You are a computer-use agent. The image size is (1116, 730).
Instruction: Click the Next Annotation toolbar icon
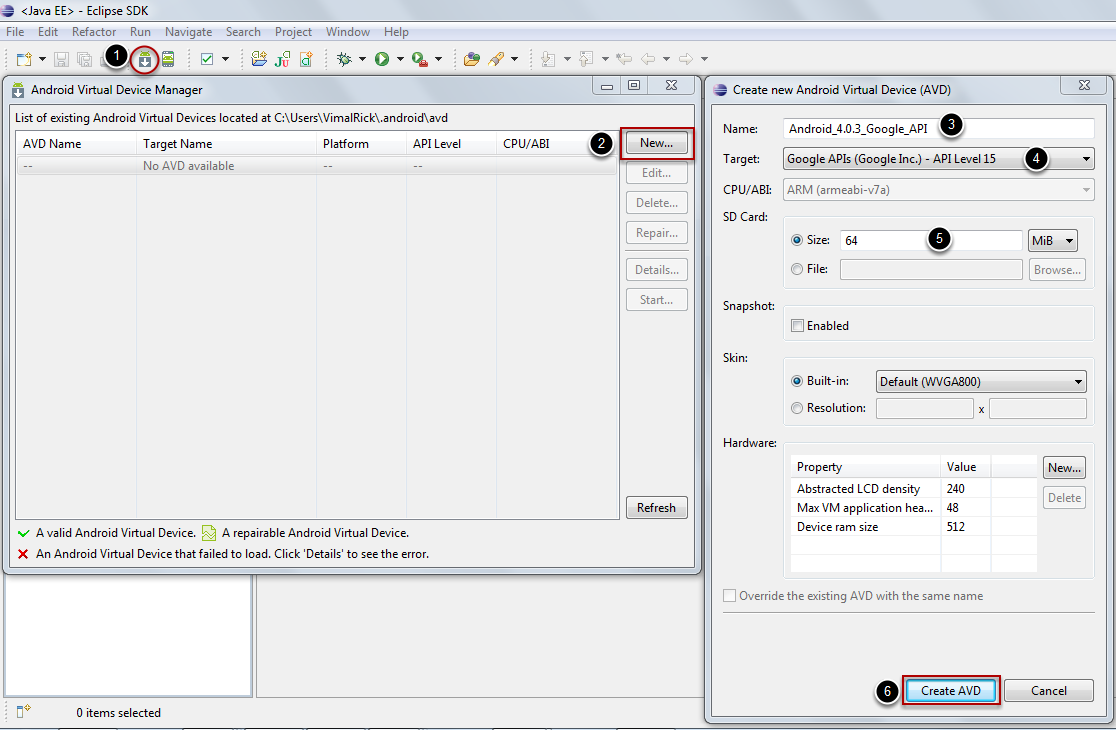[x=548, y=59]
